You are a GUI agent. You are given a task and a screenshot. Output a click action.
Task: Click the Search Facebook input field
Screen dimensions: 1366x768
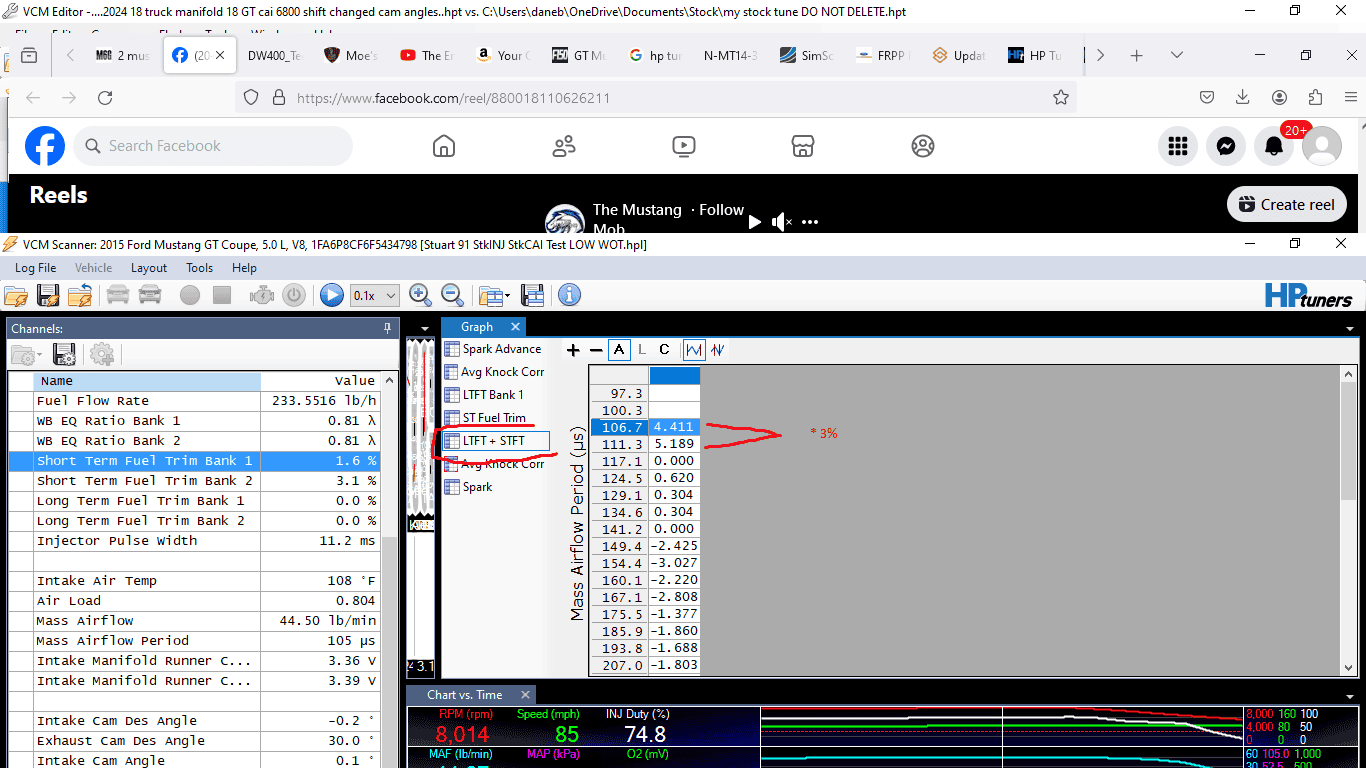point(213,146)
